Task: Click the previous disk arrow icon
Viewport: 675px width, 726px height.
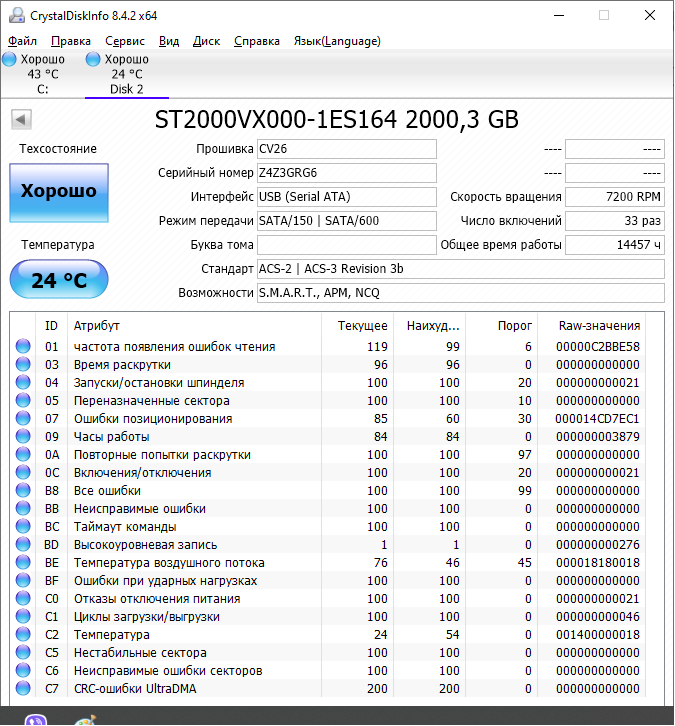Action: click(x=20, y=120)
